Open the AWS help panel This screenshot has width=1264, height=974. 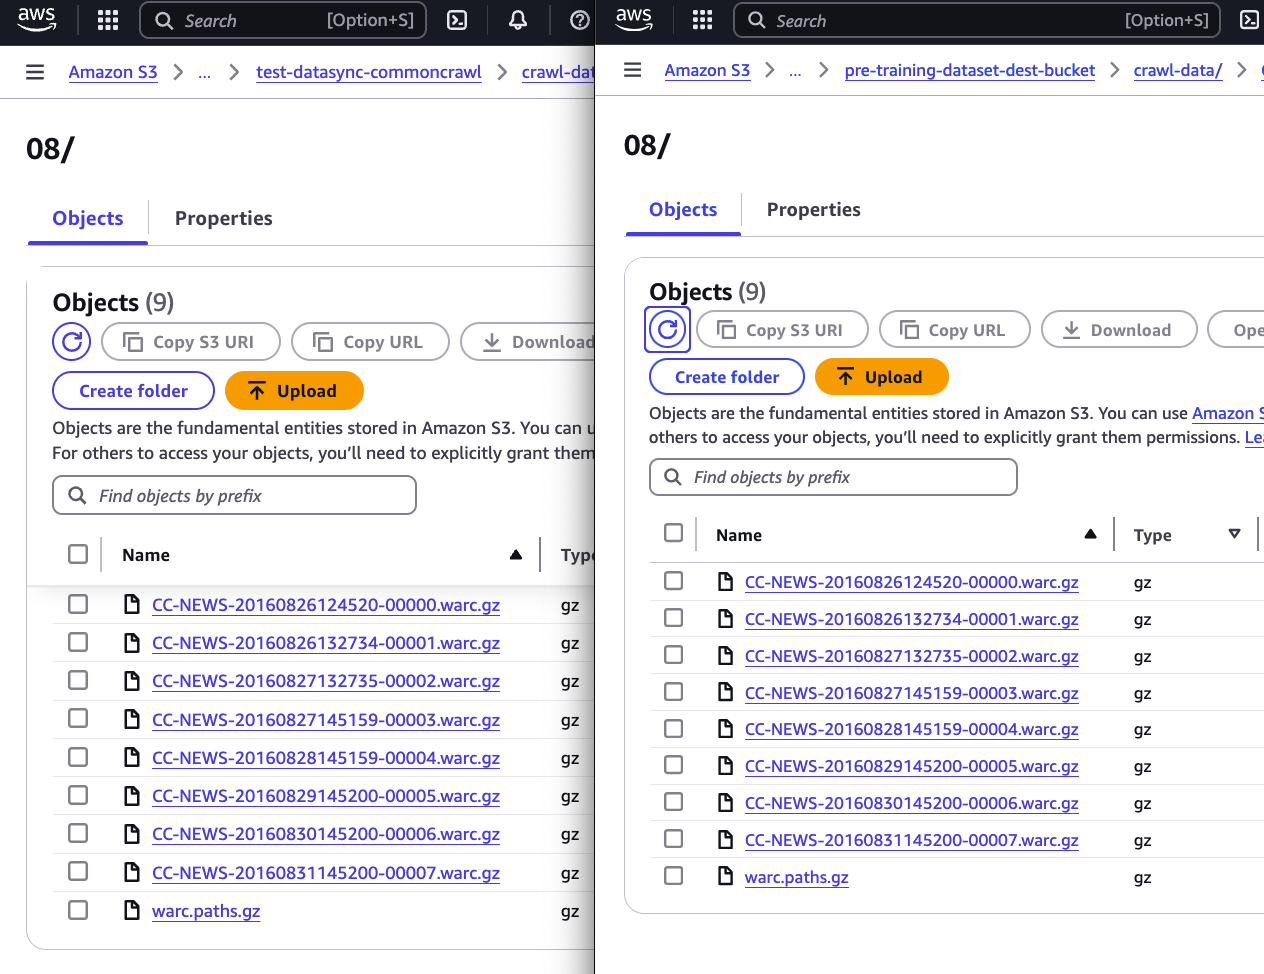(580, 20)
